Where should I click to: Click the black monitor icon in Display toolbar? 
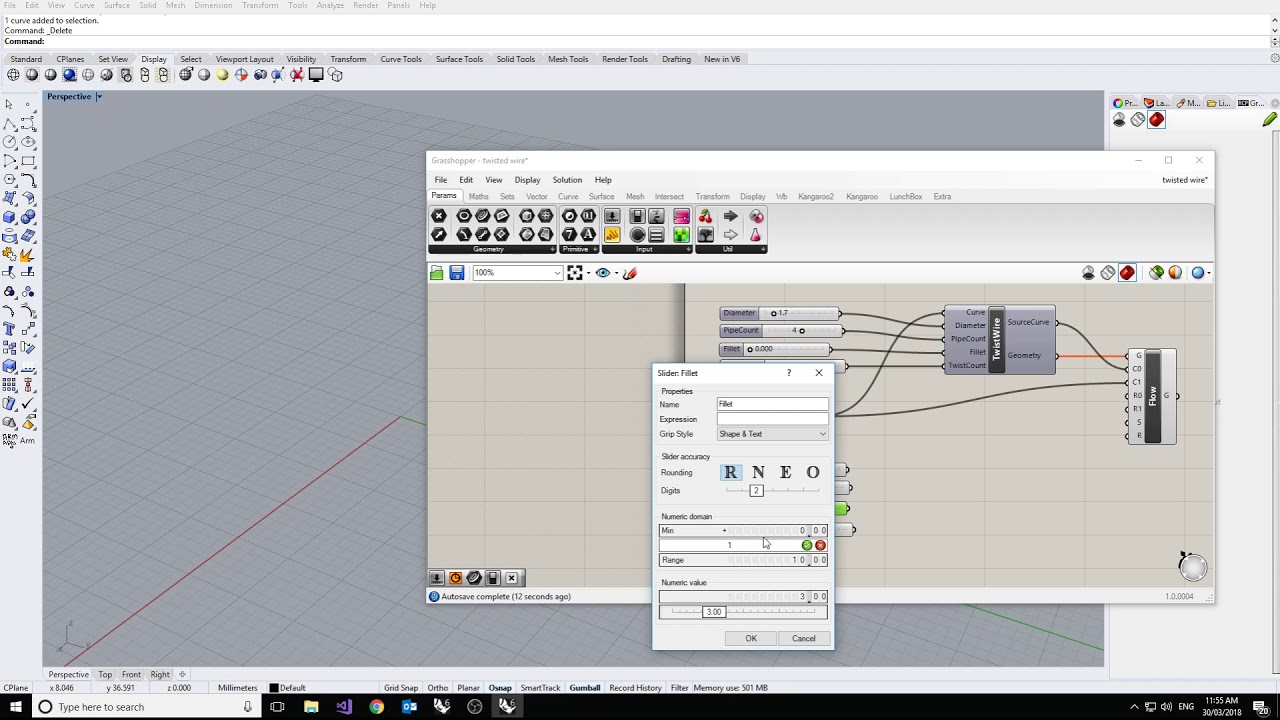pos(316,75)
